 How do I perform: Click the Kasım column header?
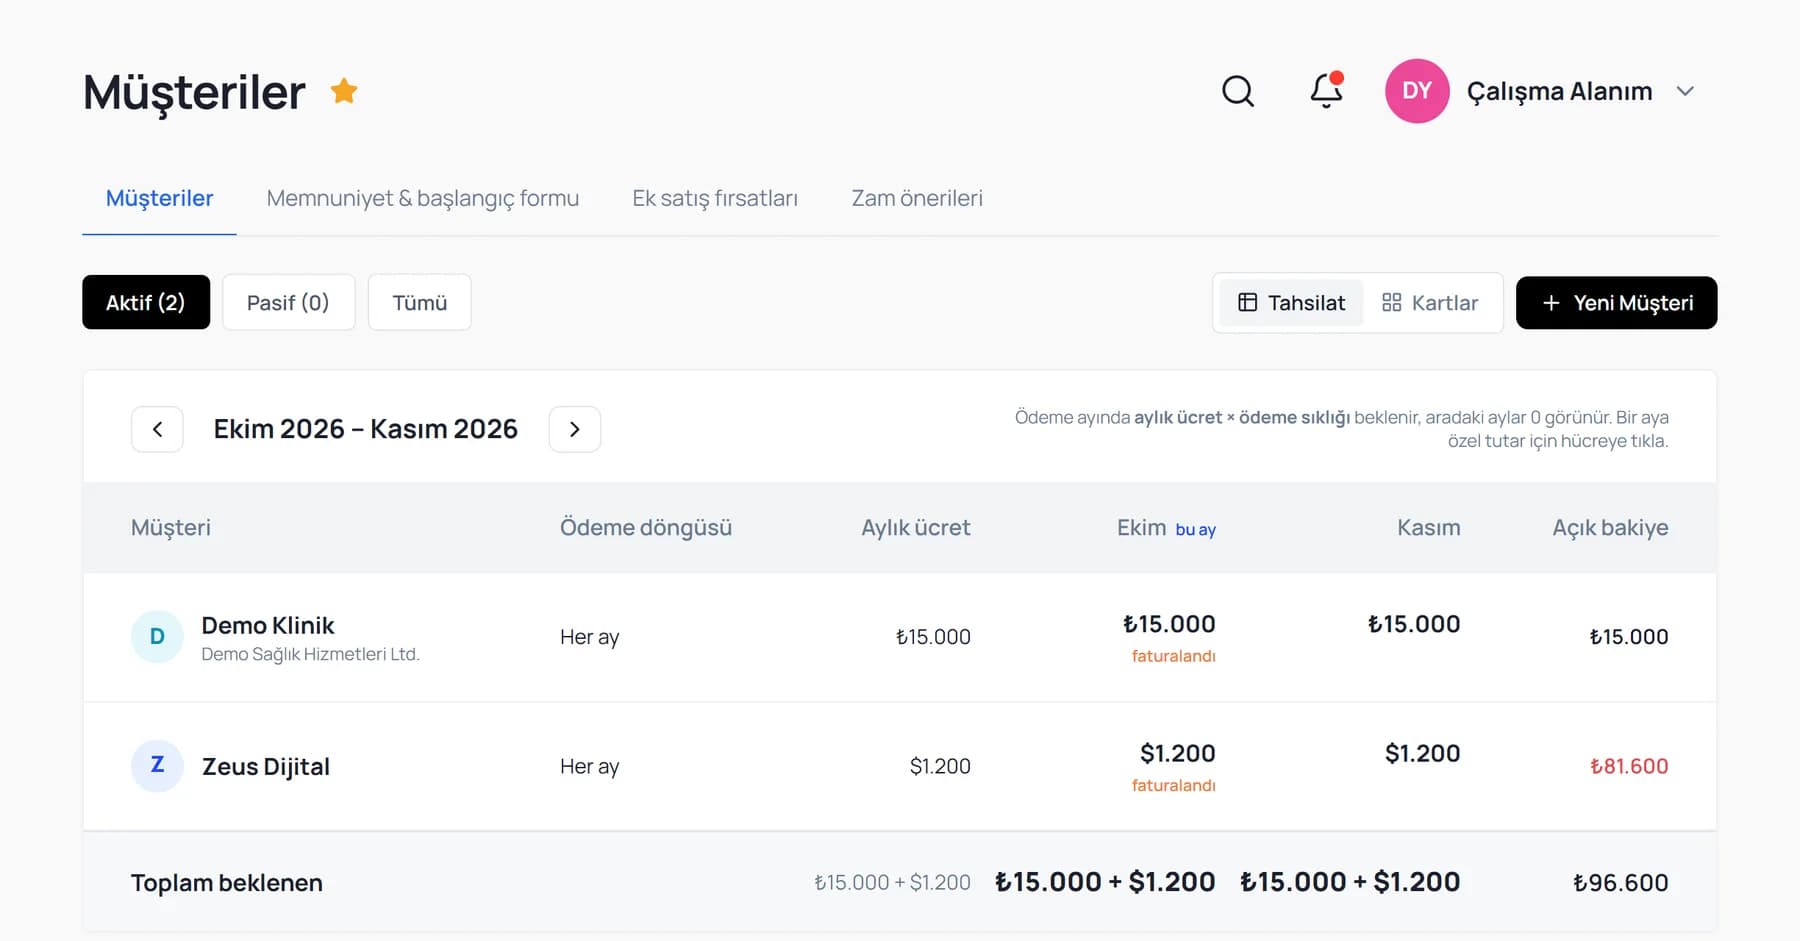(1429, 528)
